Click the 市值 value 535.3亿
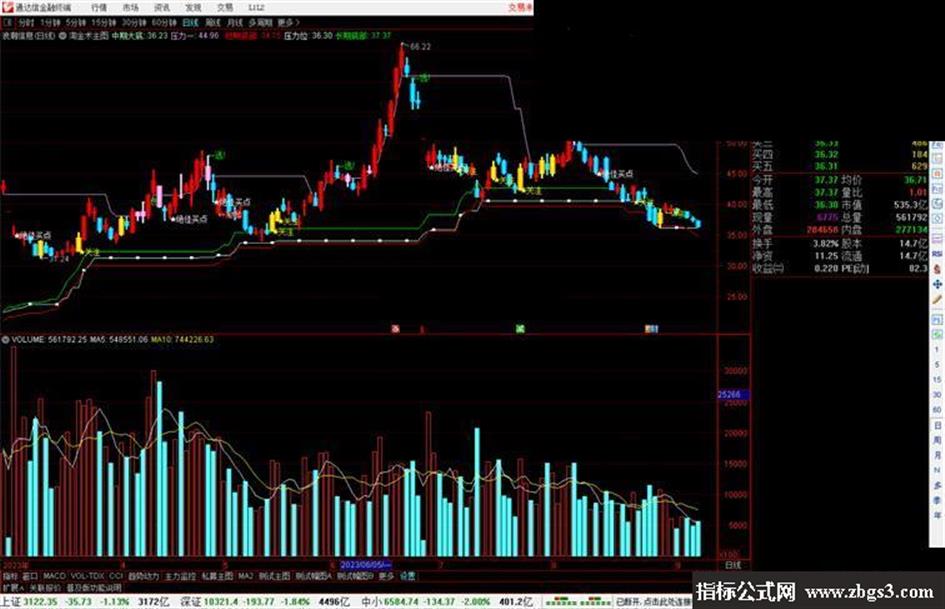 coord(910,205)
